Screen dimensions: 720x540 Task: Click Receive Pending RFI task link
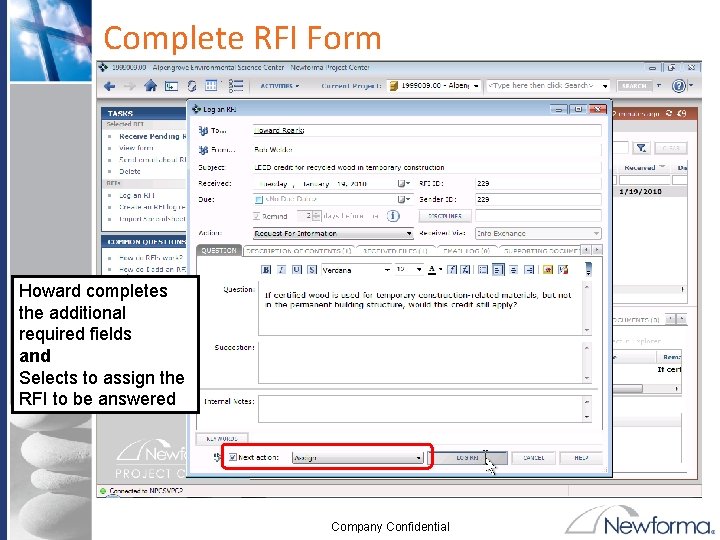(152, 136)
